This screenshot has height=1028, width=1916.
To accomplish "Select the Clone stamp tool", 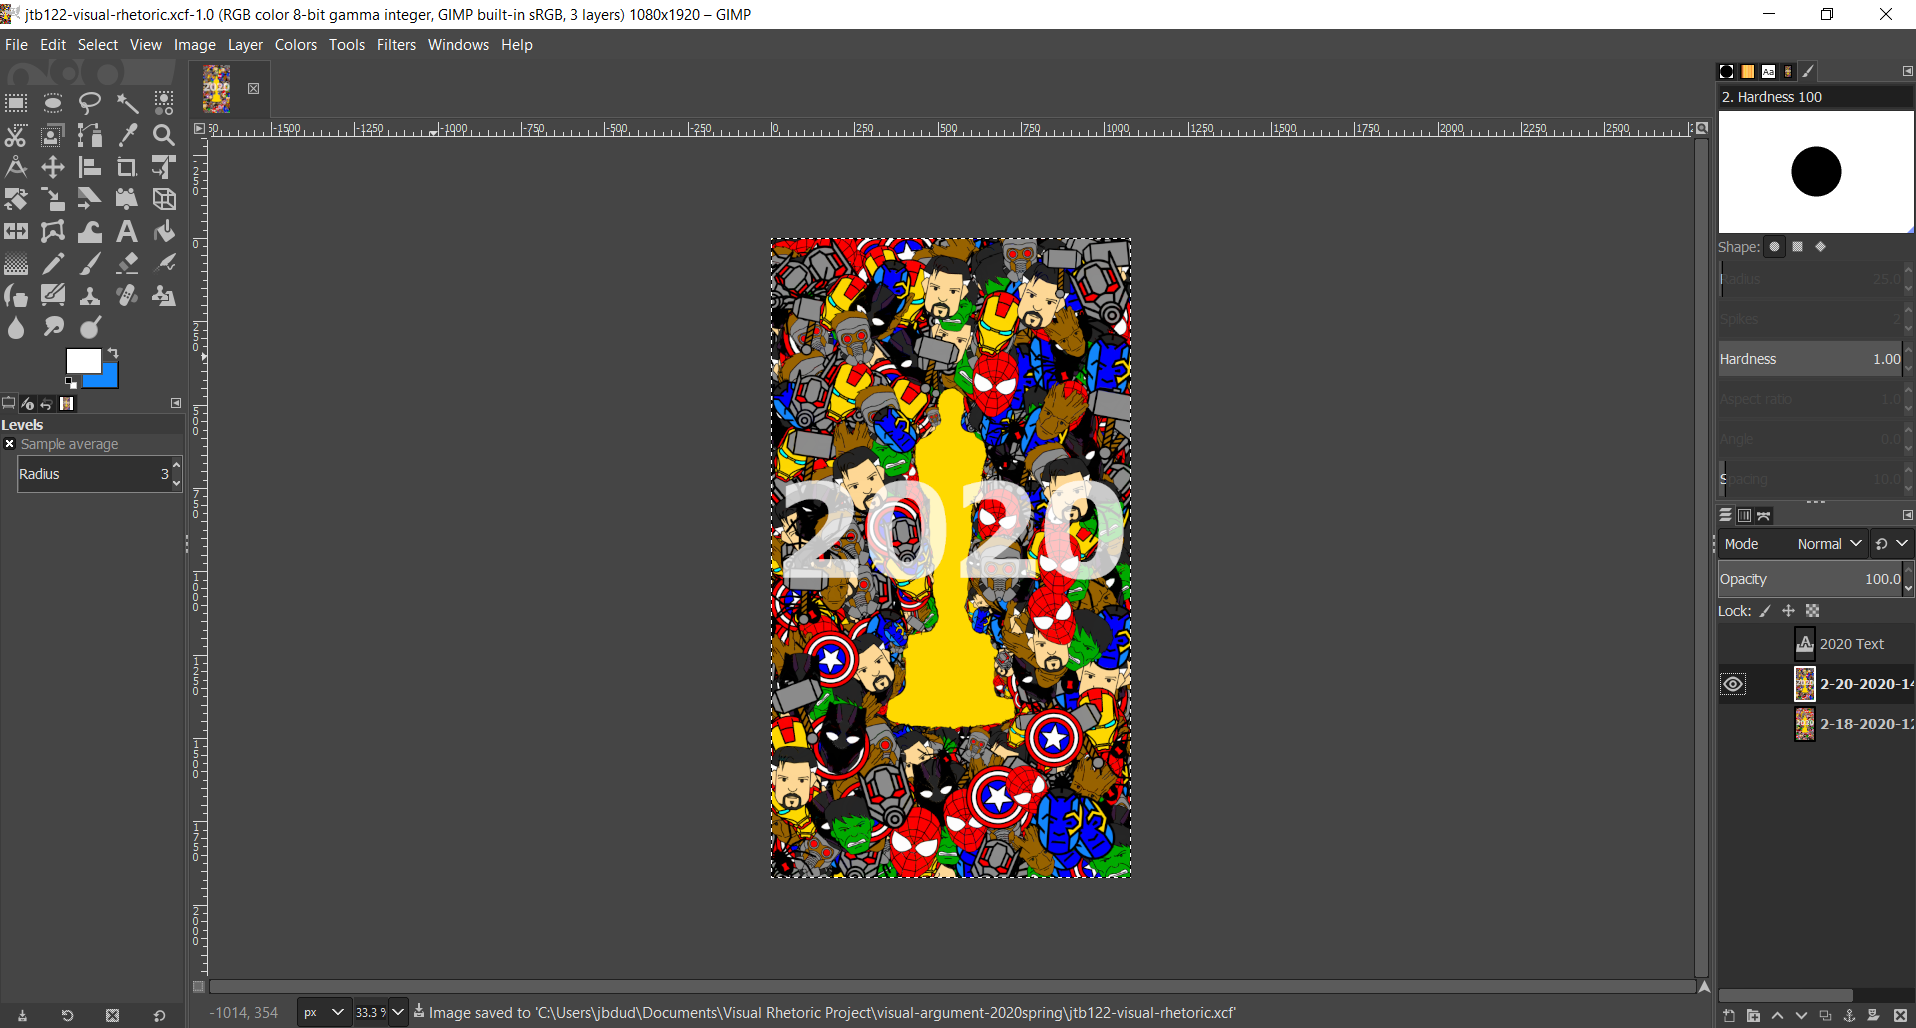I will click(90, 295).
